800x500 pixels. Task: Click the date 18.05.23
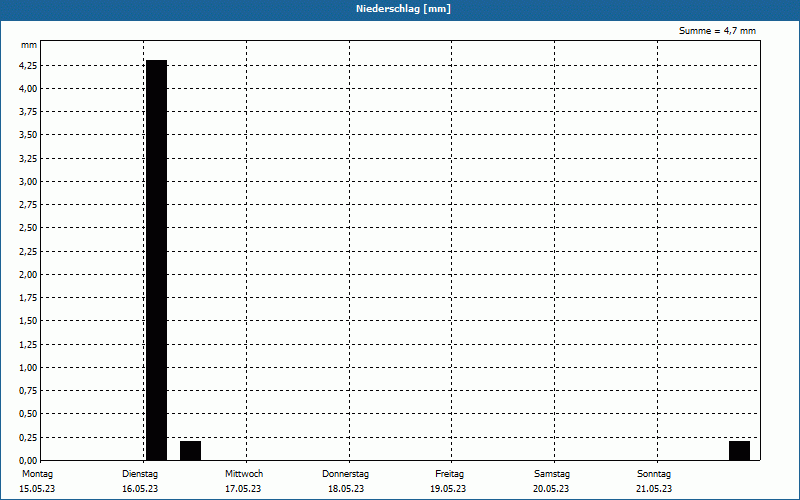[346, 489]
